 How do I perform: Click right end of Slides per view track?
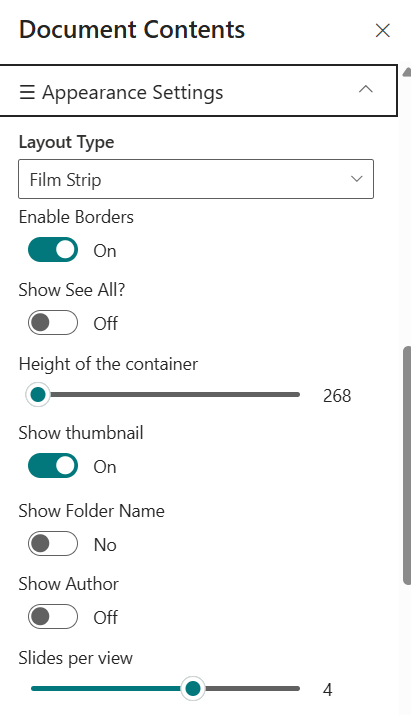(297, 688)
